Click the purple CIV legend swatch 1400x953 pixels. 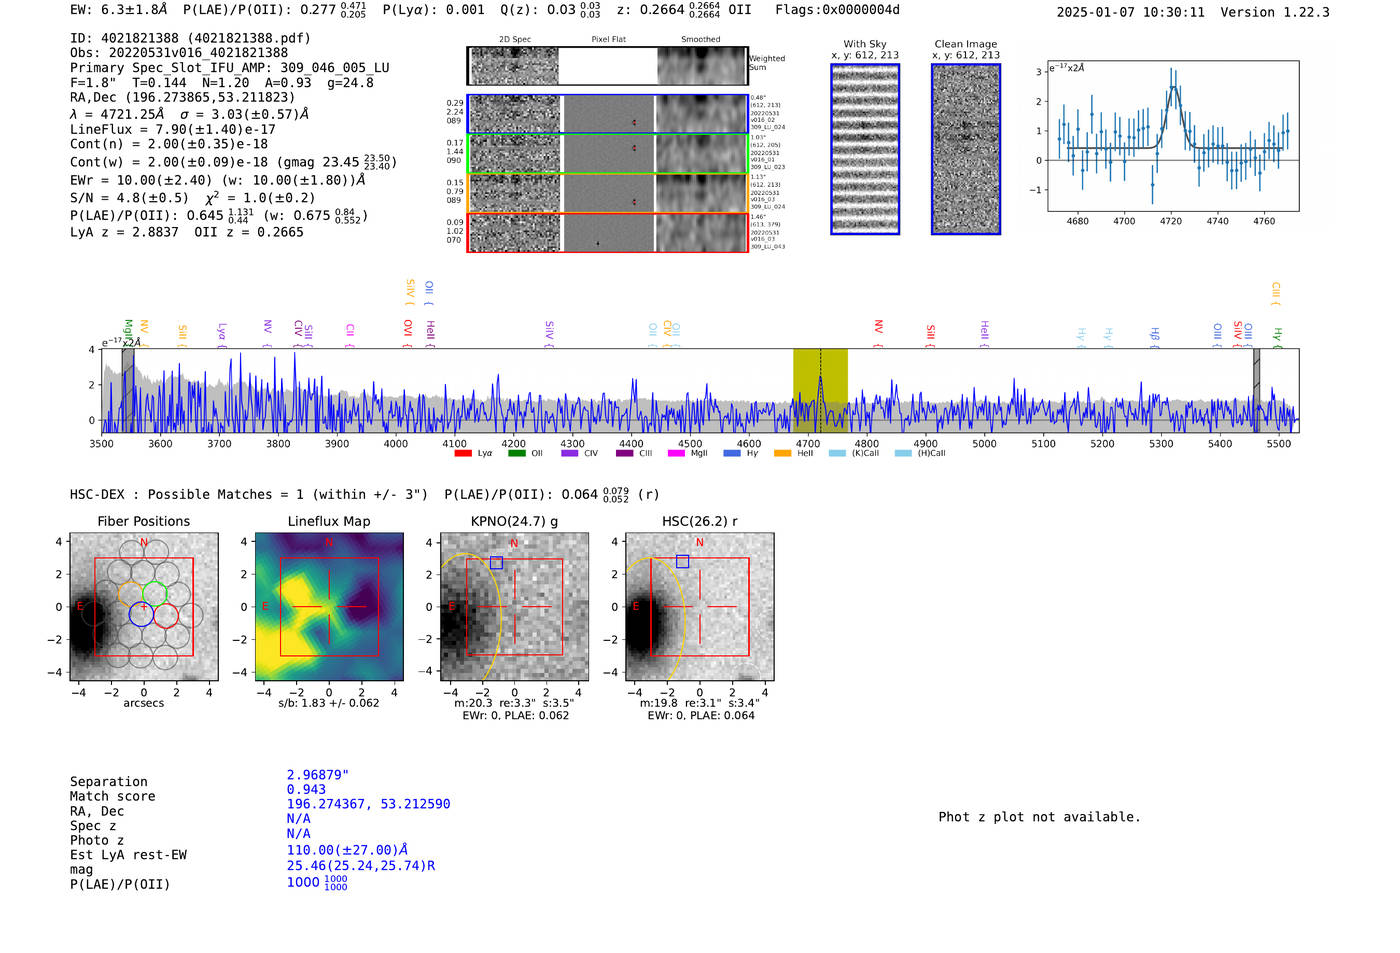pos(570,453)
